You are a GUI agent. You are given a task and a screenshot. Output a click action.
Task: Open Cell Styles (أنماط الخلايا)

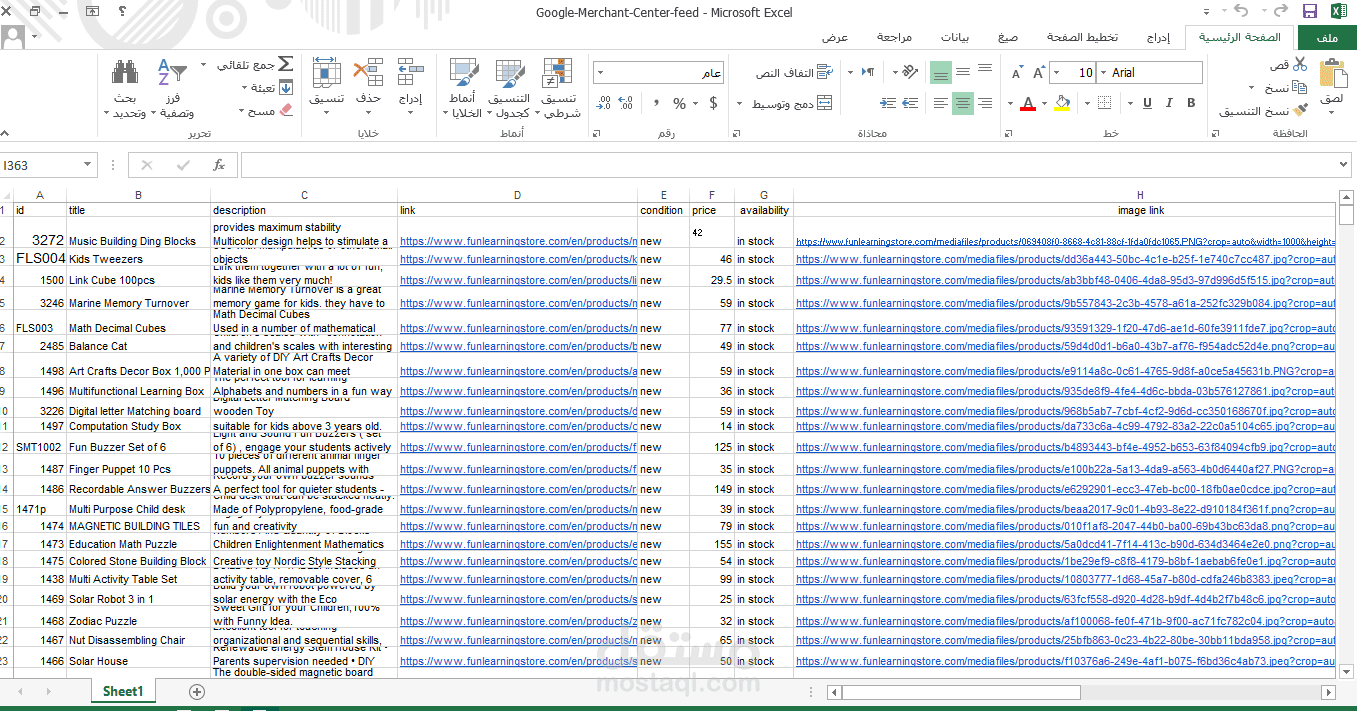(x=462, y=87)
